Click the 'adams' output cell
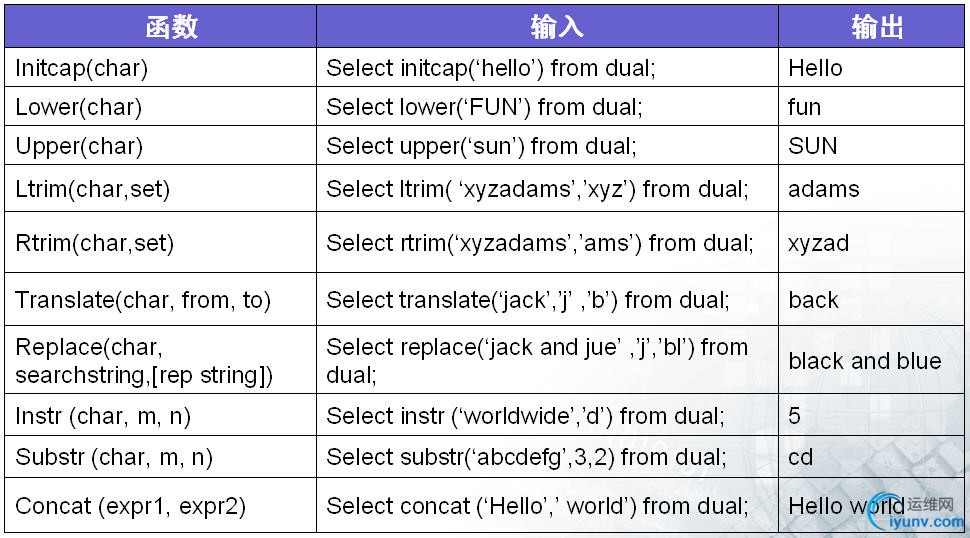Screen dimensions: 970x538 click(x=871, y=188)
